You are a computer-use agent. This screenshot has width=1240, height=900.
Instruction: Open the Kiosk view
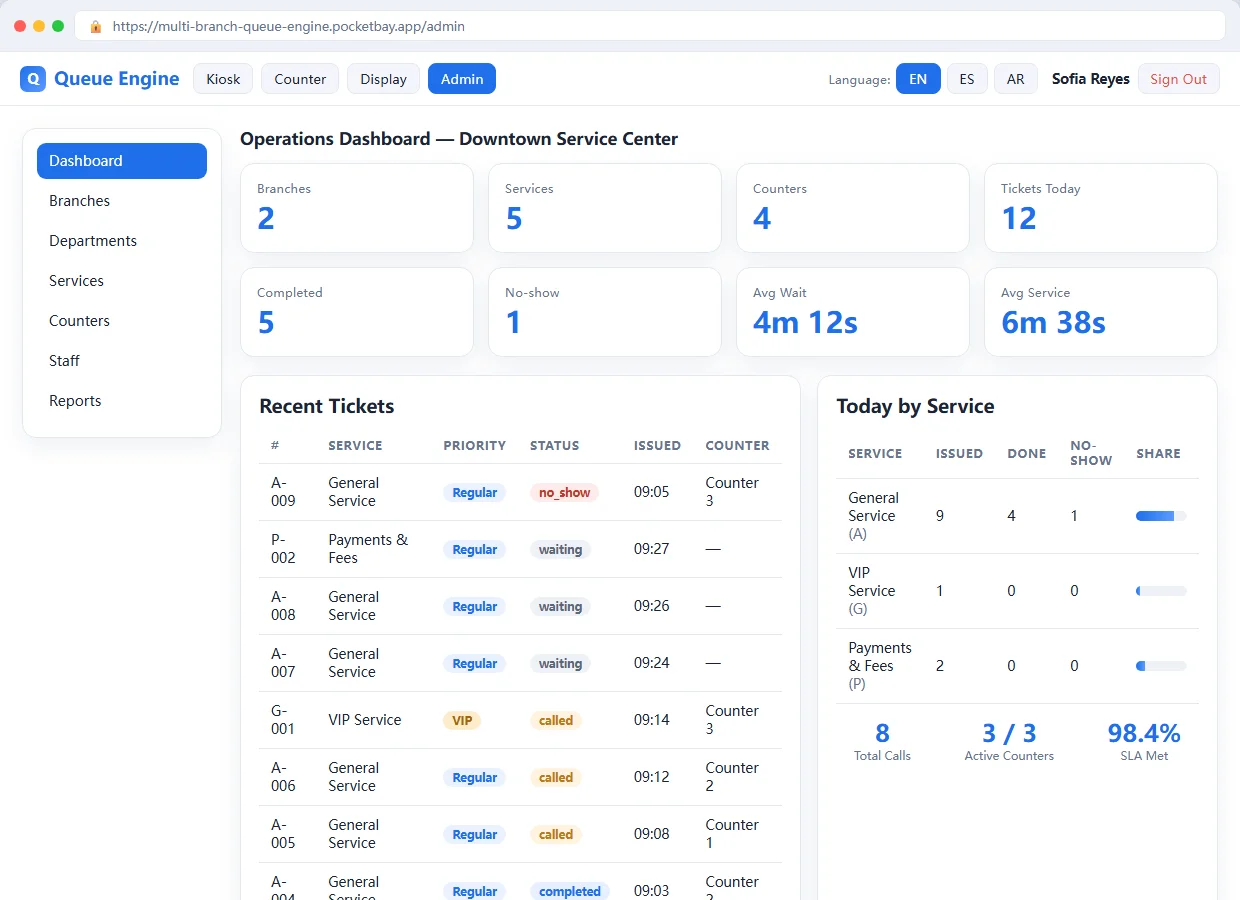pos(223,79)
